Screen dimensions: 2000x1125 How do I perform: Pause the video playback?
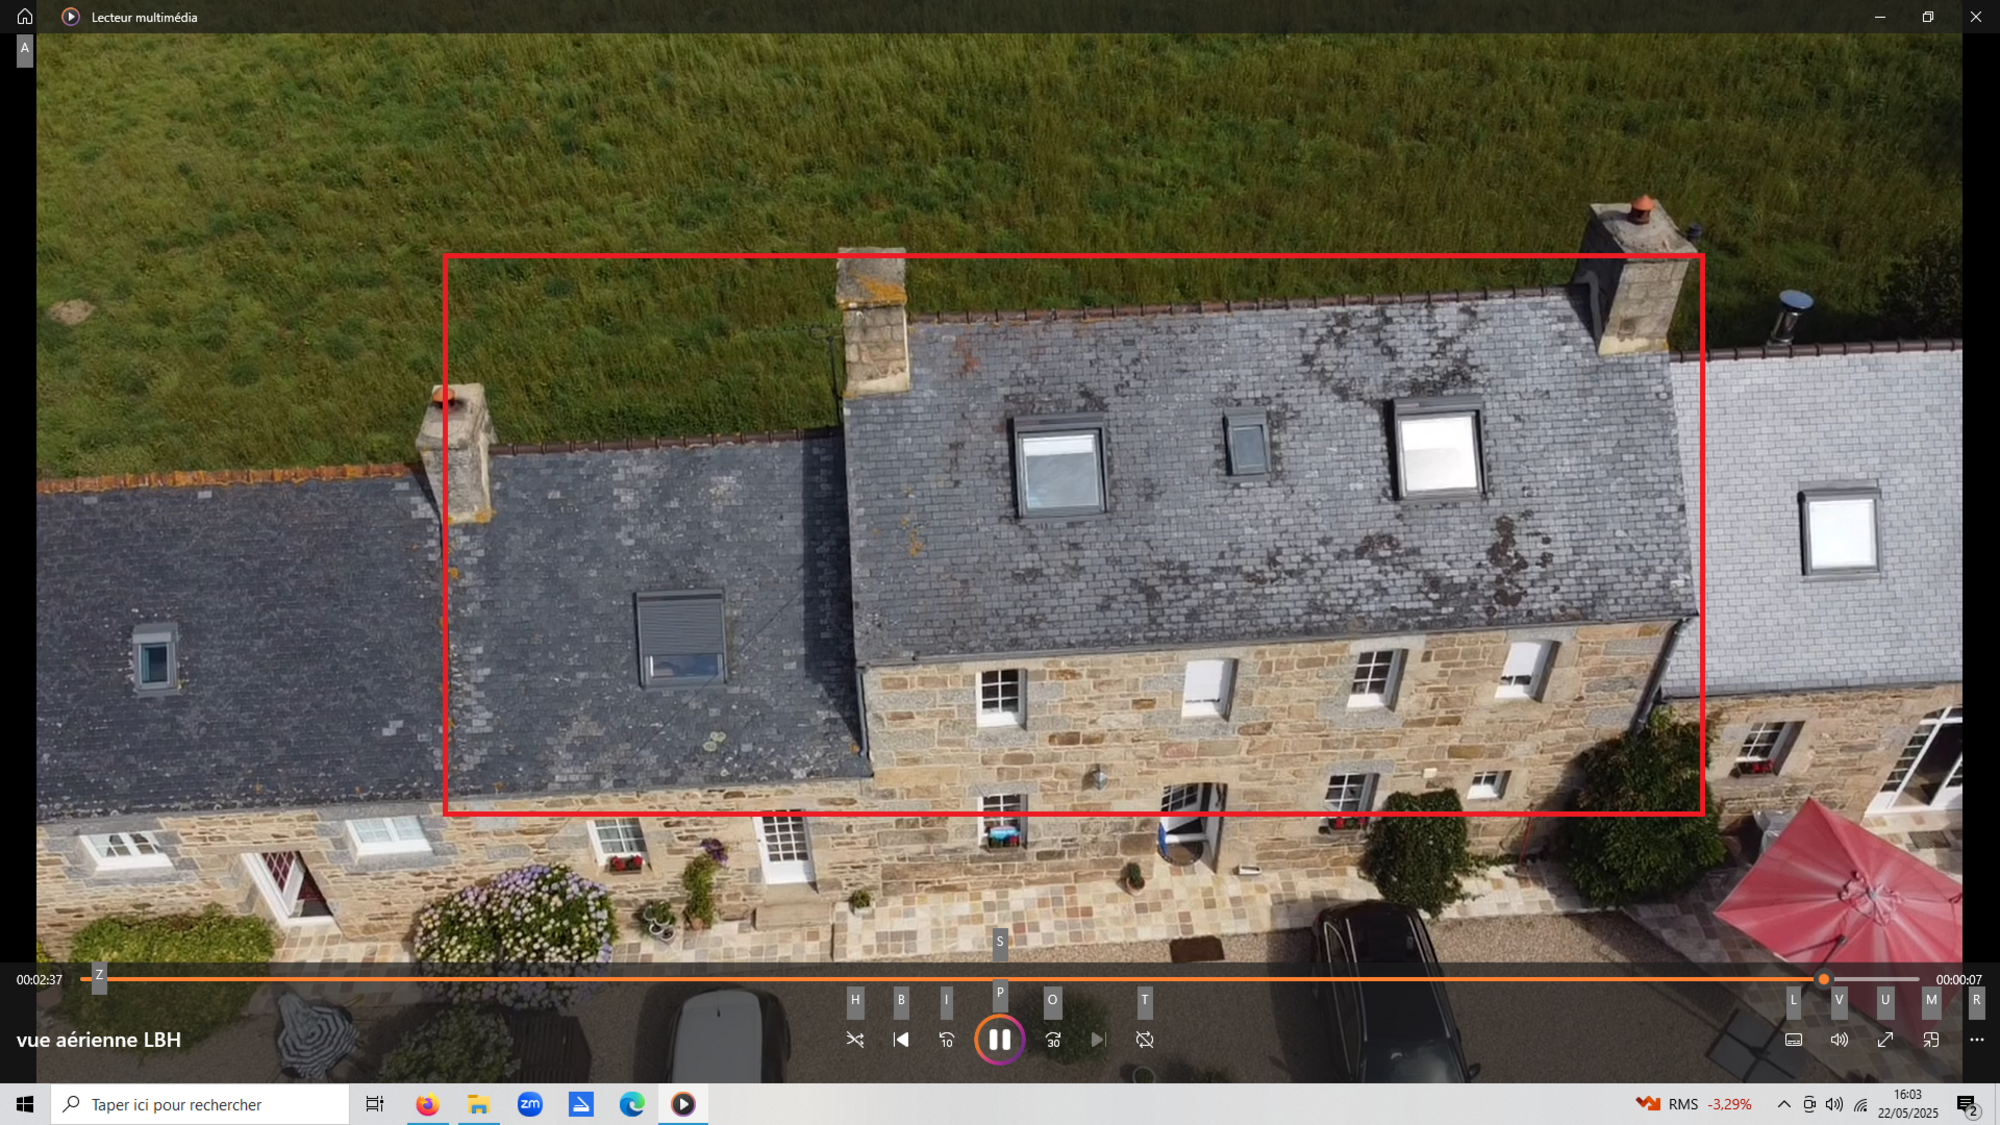tap(999, 1040)
